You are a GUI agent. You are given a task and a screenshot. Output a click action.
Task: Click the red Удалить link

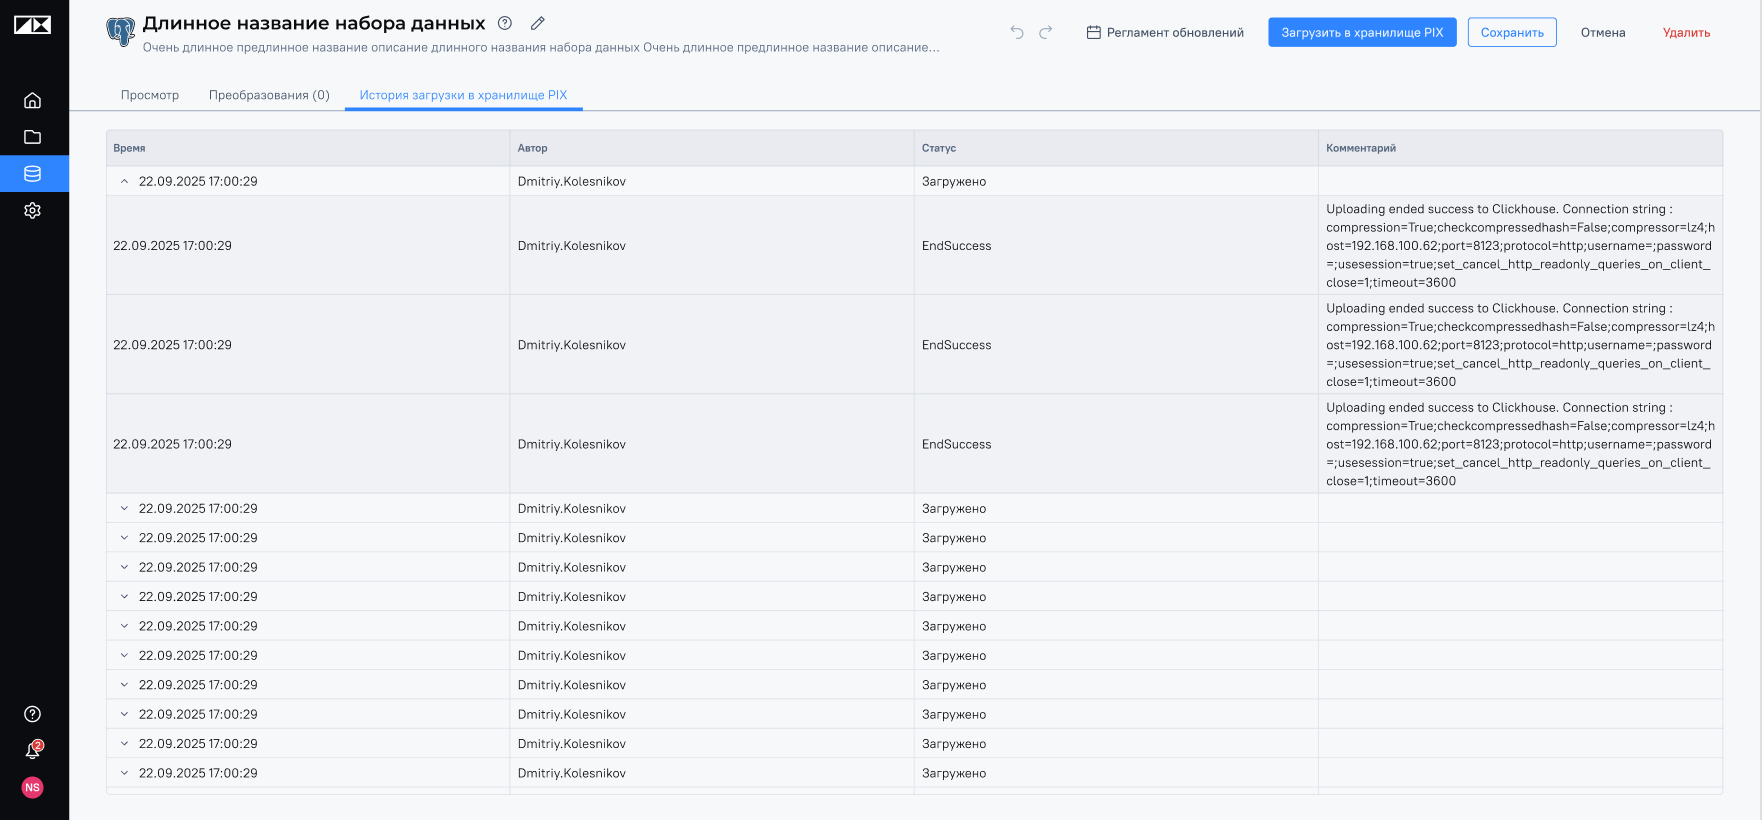point(1686,32)
